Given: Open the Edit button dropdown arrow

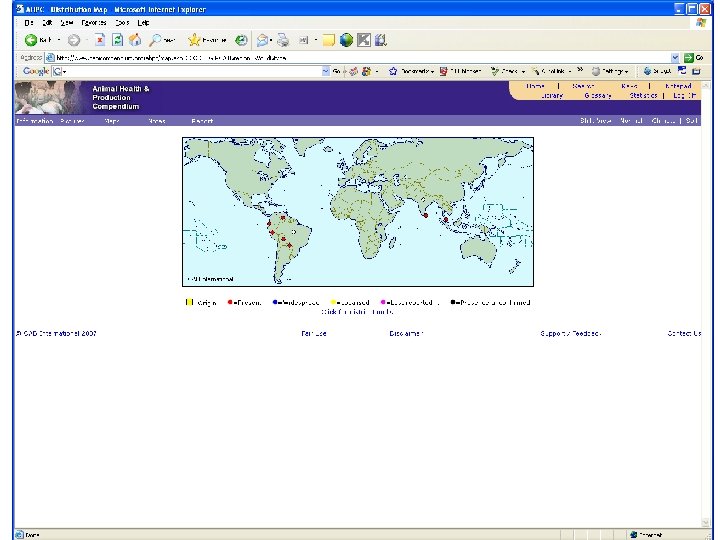Looking at the screenshot, I should click(316, 40).
